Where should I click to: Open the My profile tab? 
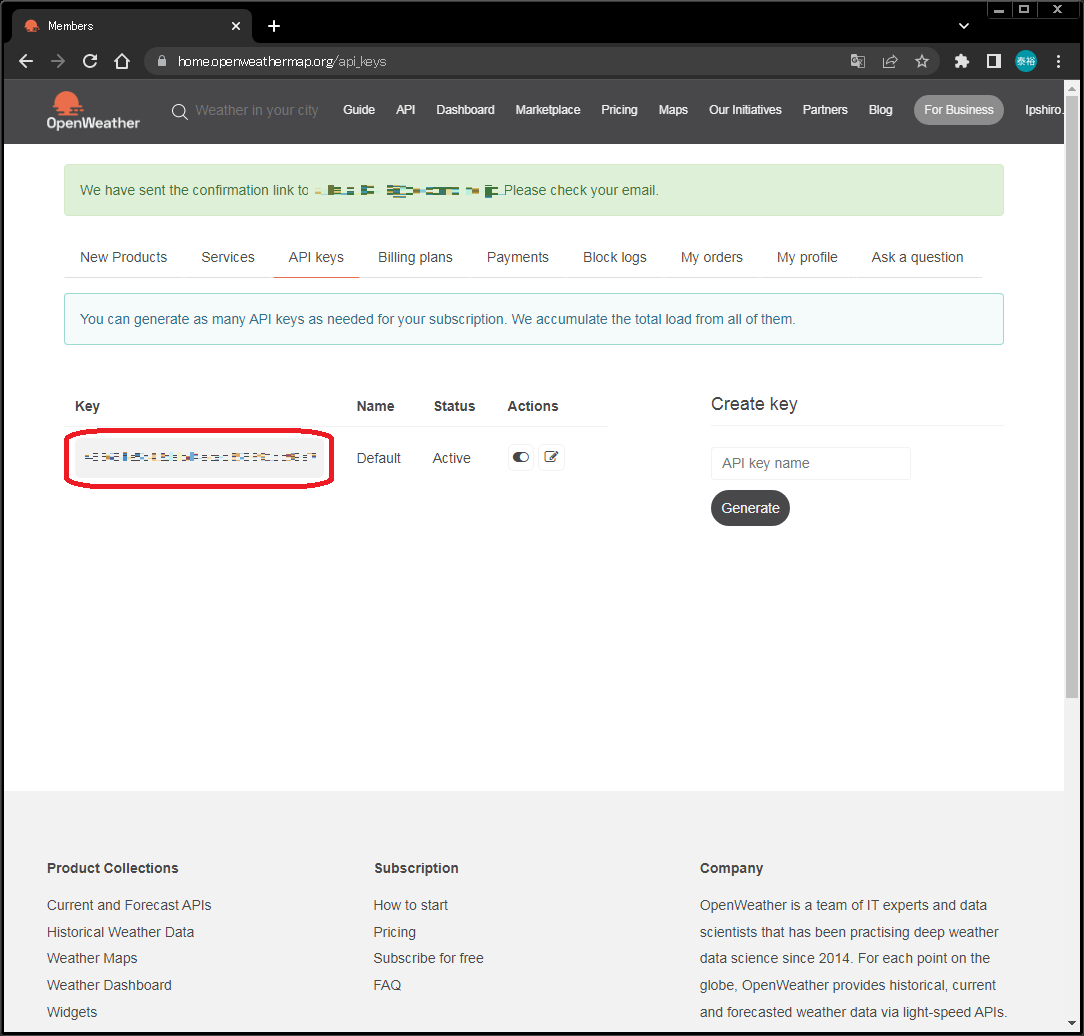tap(807, 257)
